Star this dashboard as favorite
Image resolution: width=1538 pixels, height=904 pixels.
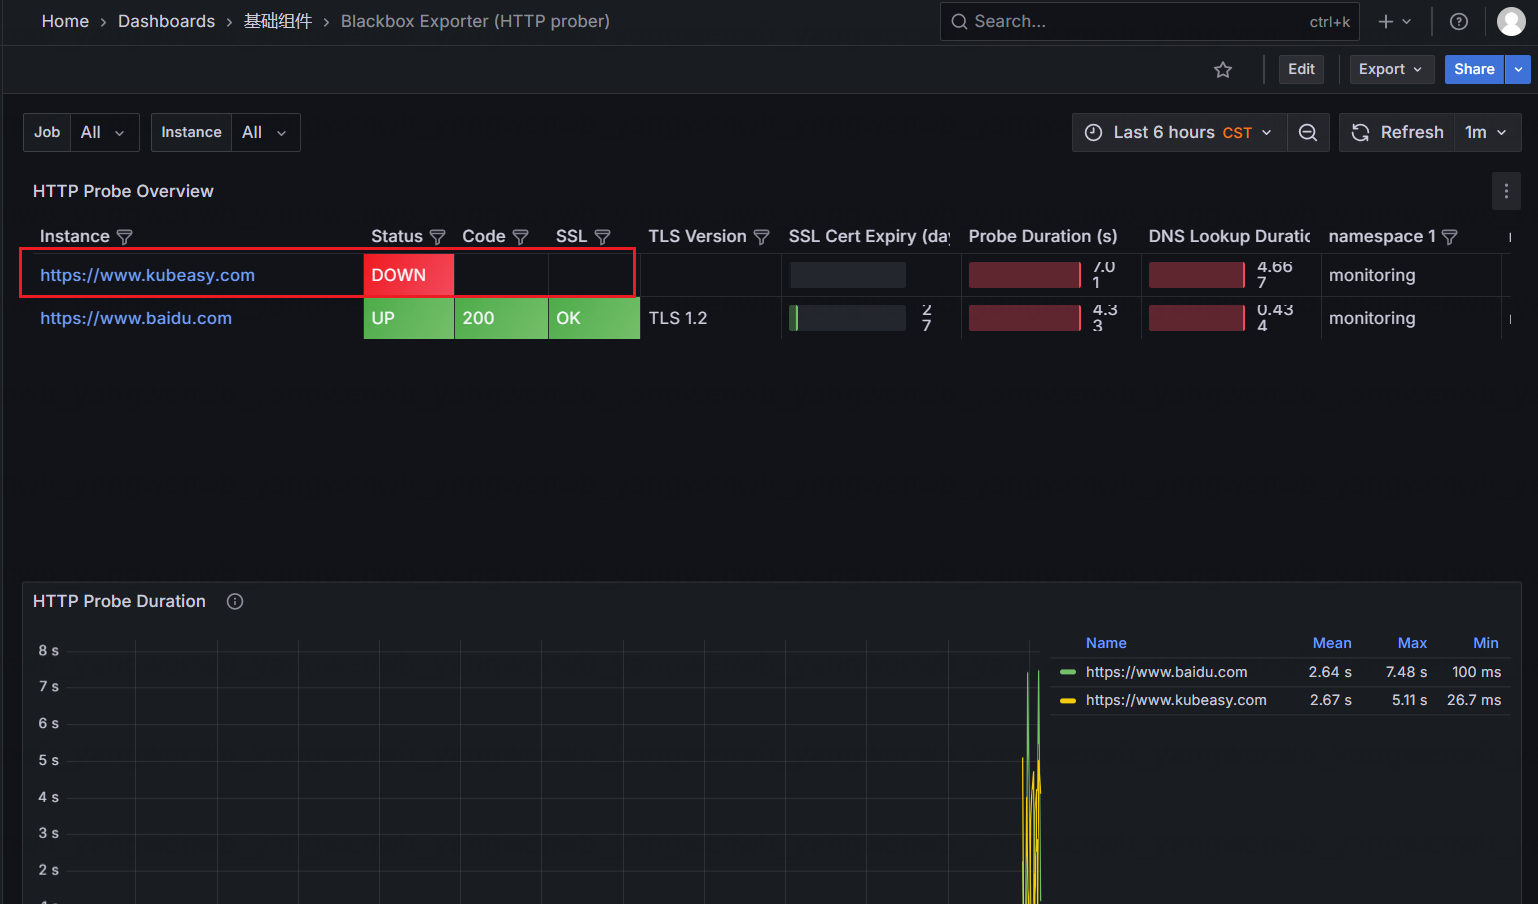coord(1222,69)
